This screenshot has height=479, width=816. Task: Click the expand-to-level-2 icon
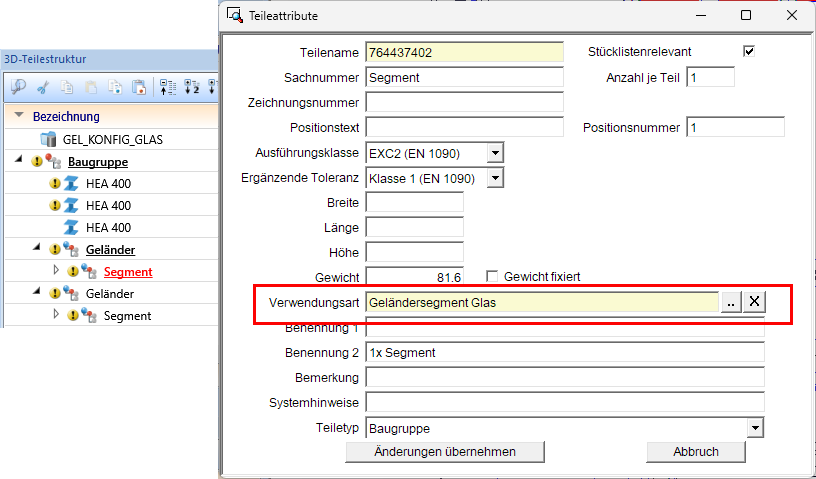pos(192,87)
